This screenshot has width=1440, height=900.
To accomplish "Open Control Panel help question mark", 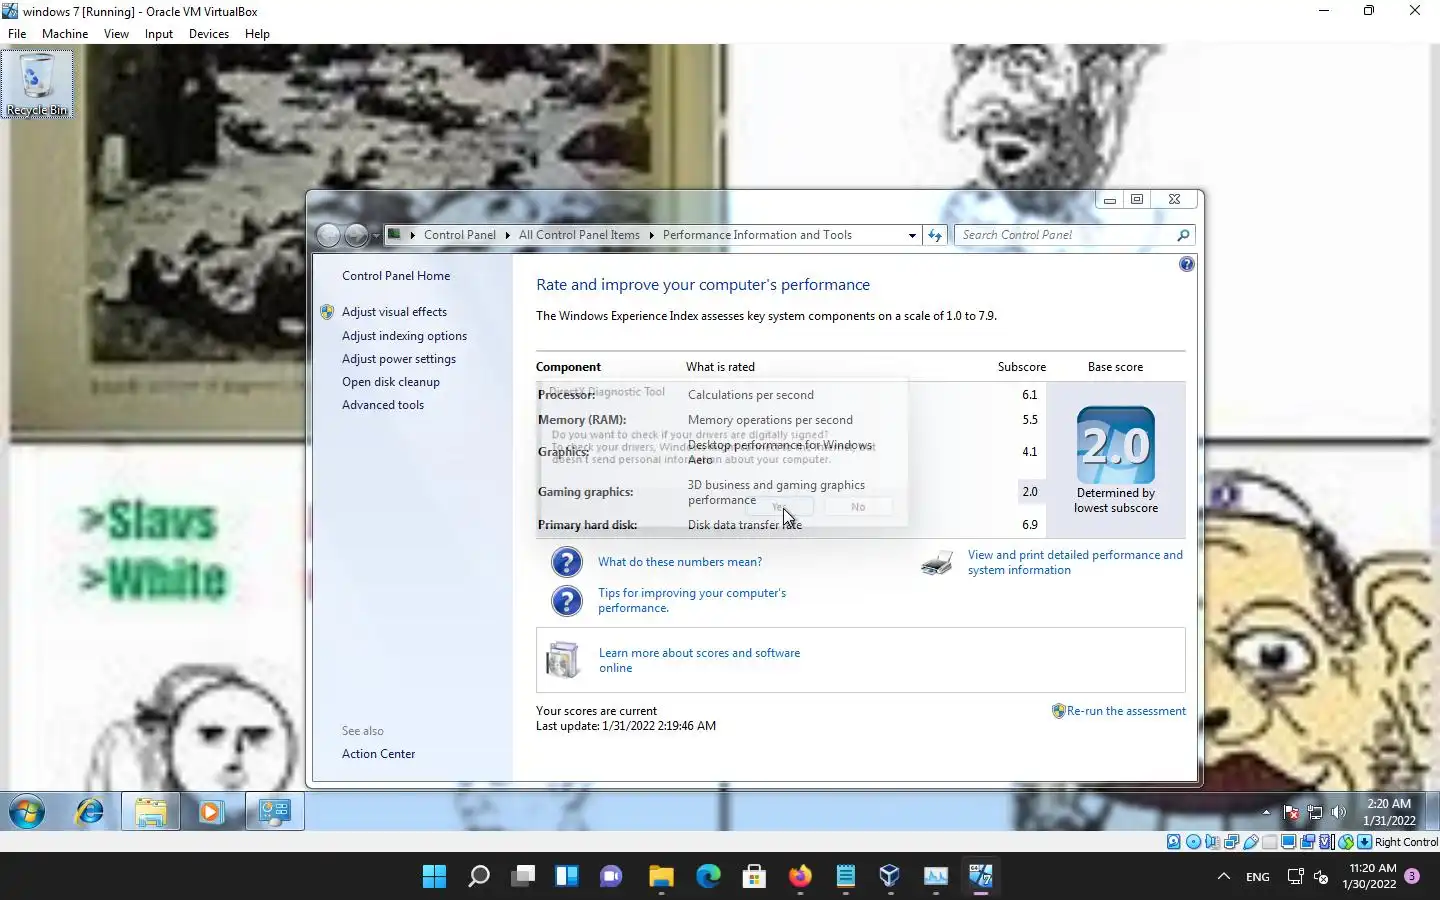I will pos(1186,264).
